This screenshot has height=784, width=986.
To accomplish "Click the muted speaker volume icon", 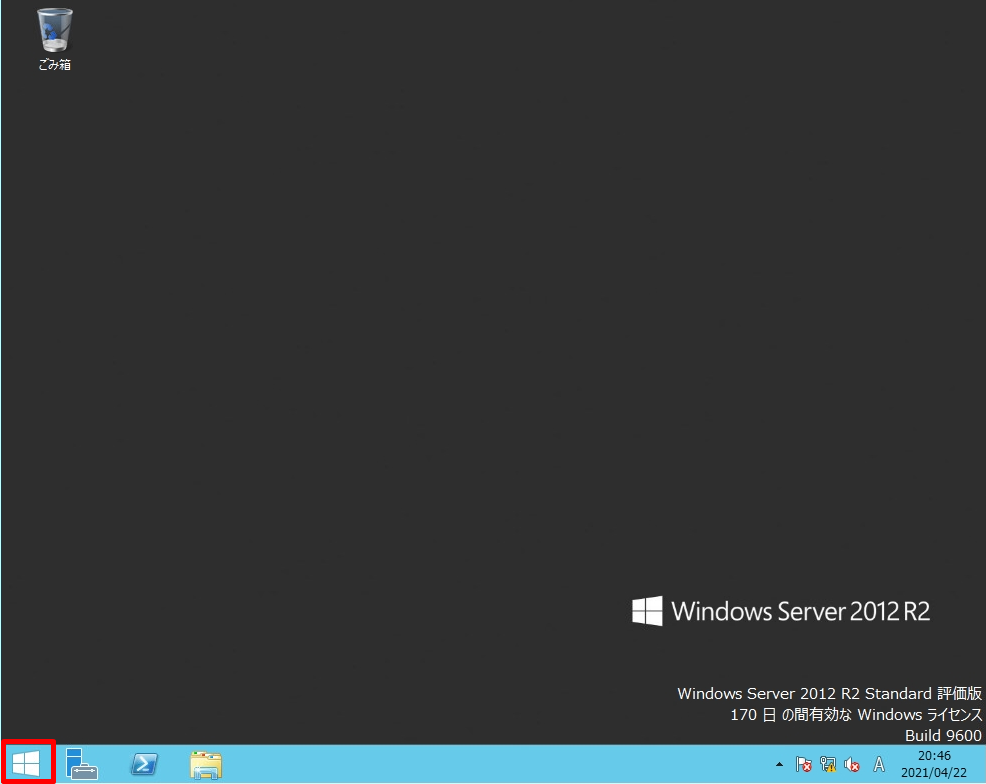I will (x=852, y=765).
